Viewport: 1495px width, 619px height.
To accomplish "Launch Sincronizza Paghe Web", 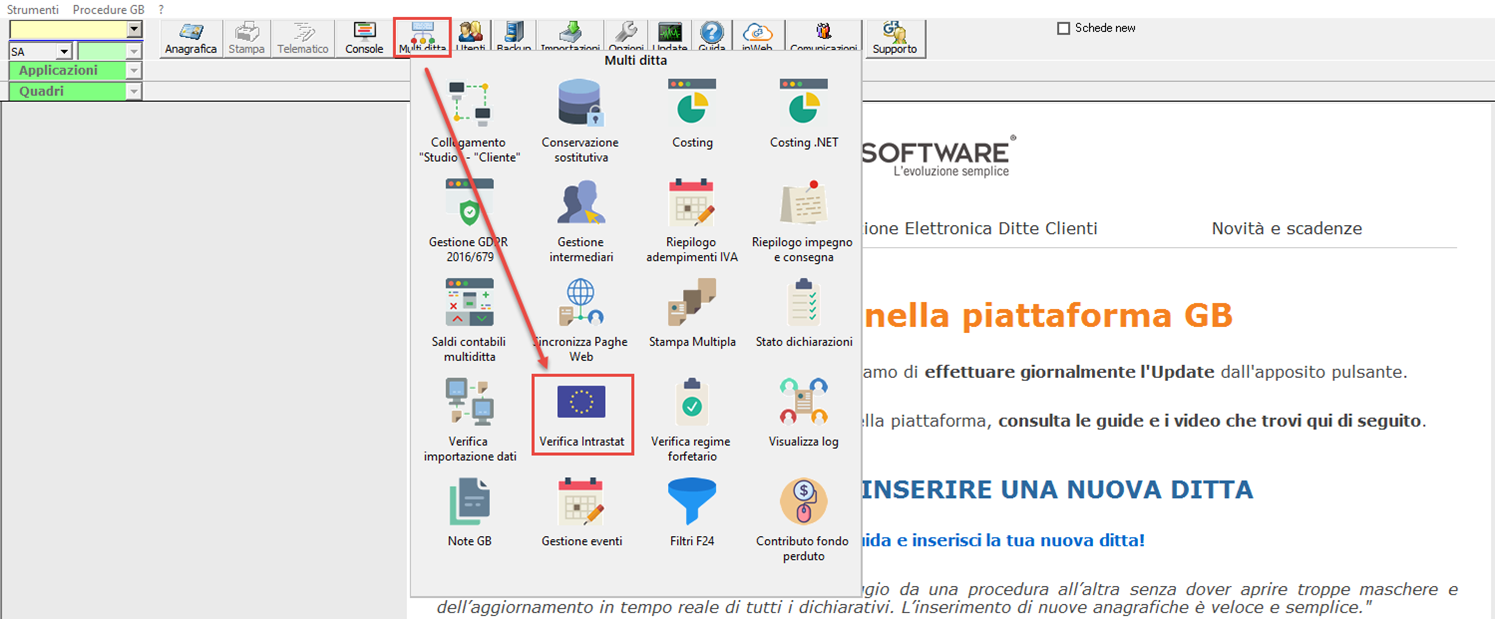I will pyautogui.click(x=581, y=320).
